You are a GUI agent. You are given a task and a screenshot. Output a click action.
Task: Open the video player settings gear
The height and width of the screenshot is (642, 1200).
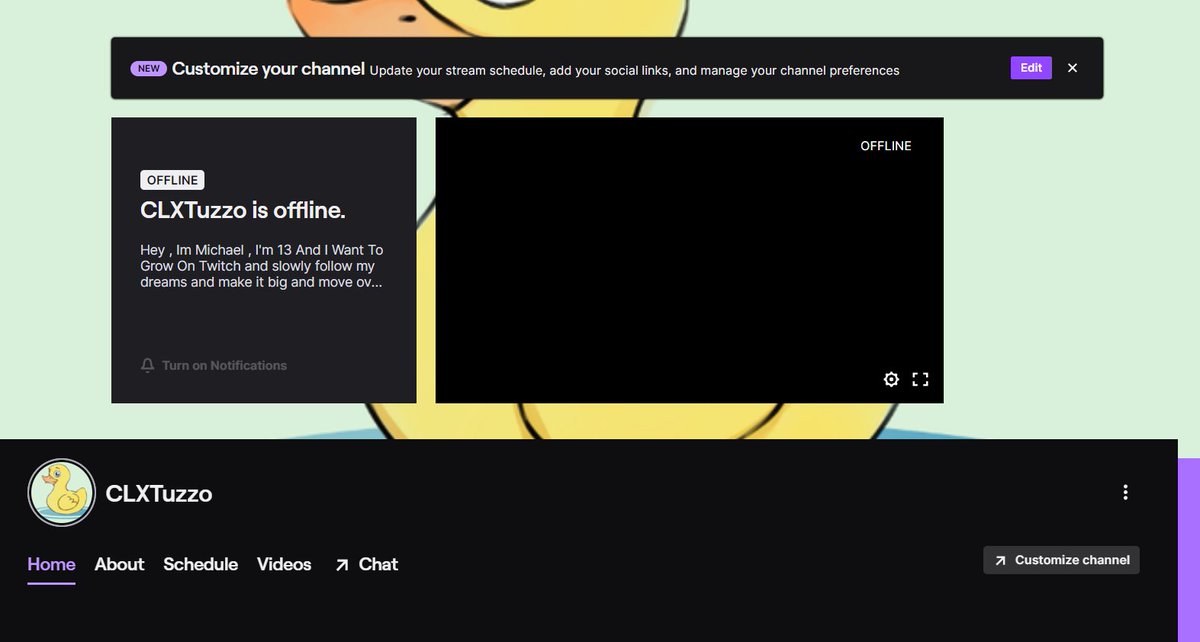[x=891, y=379]
